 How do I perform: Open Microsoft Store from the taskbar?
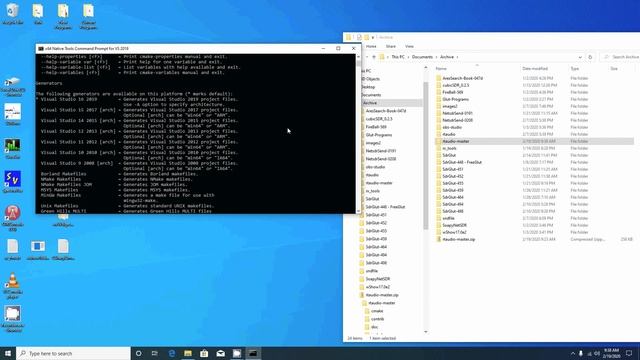click(204, 353)
